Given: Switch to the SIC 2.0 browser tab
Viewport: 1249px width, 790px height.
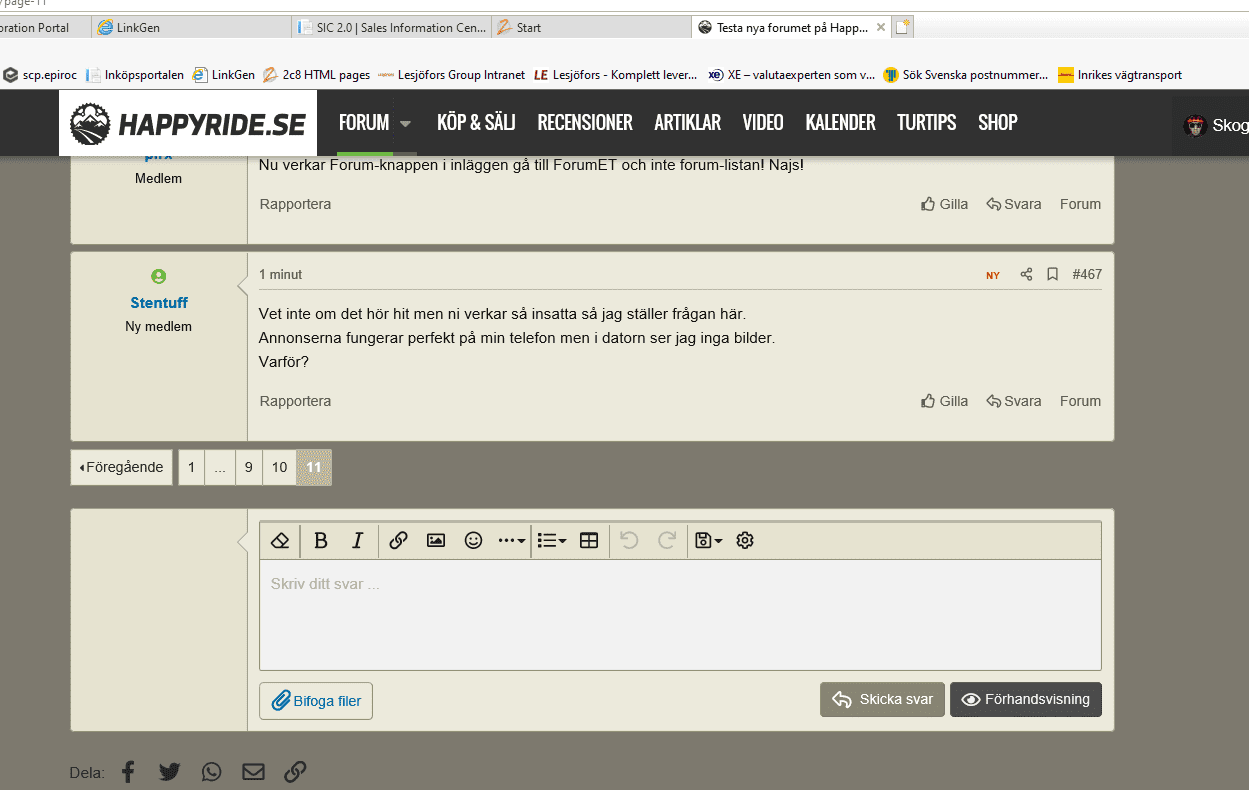Looking at the screenshot, I should click(391, 28).
